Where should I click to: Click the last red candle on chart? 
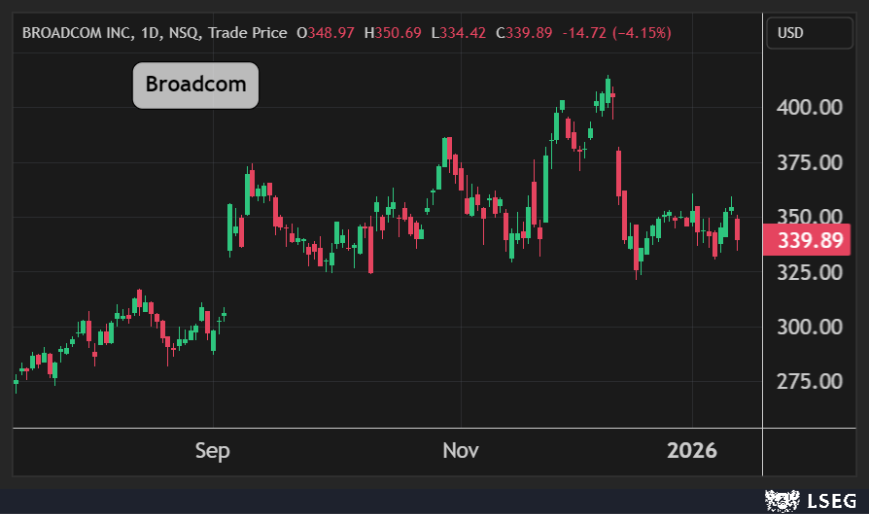point(737,229)
